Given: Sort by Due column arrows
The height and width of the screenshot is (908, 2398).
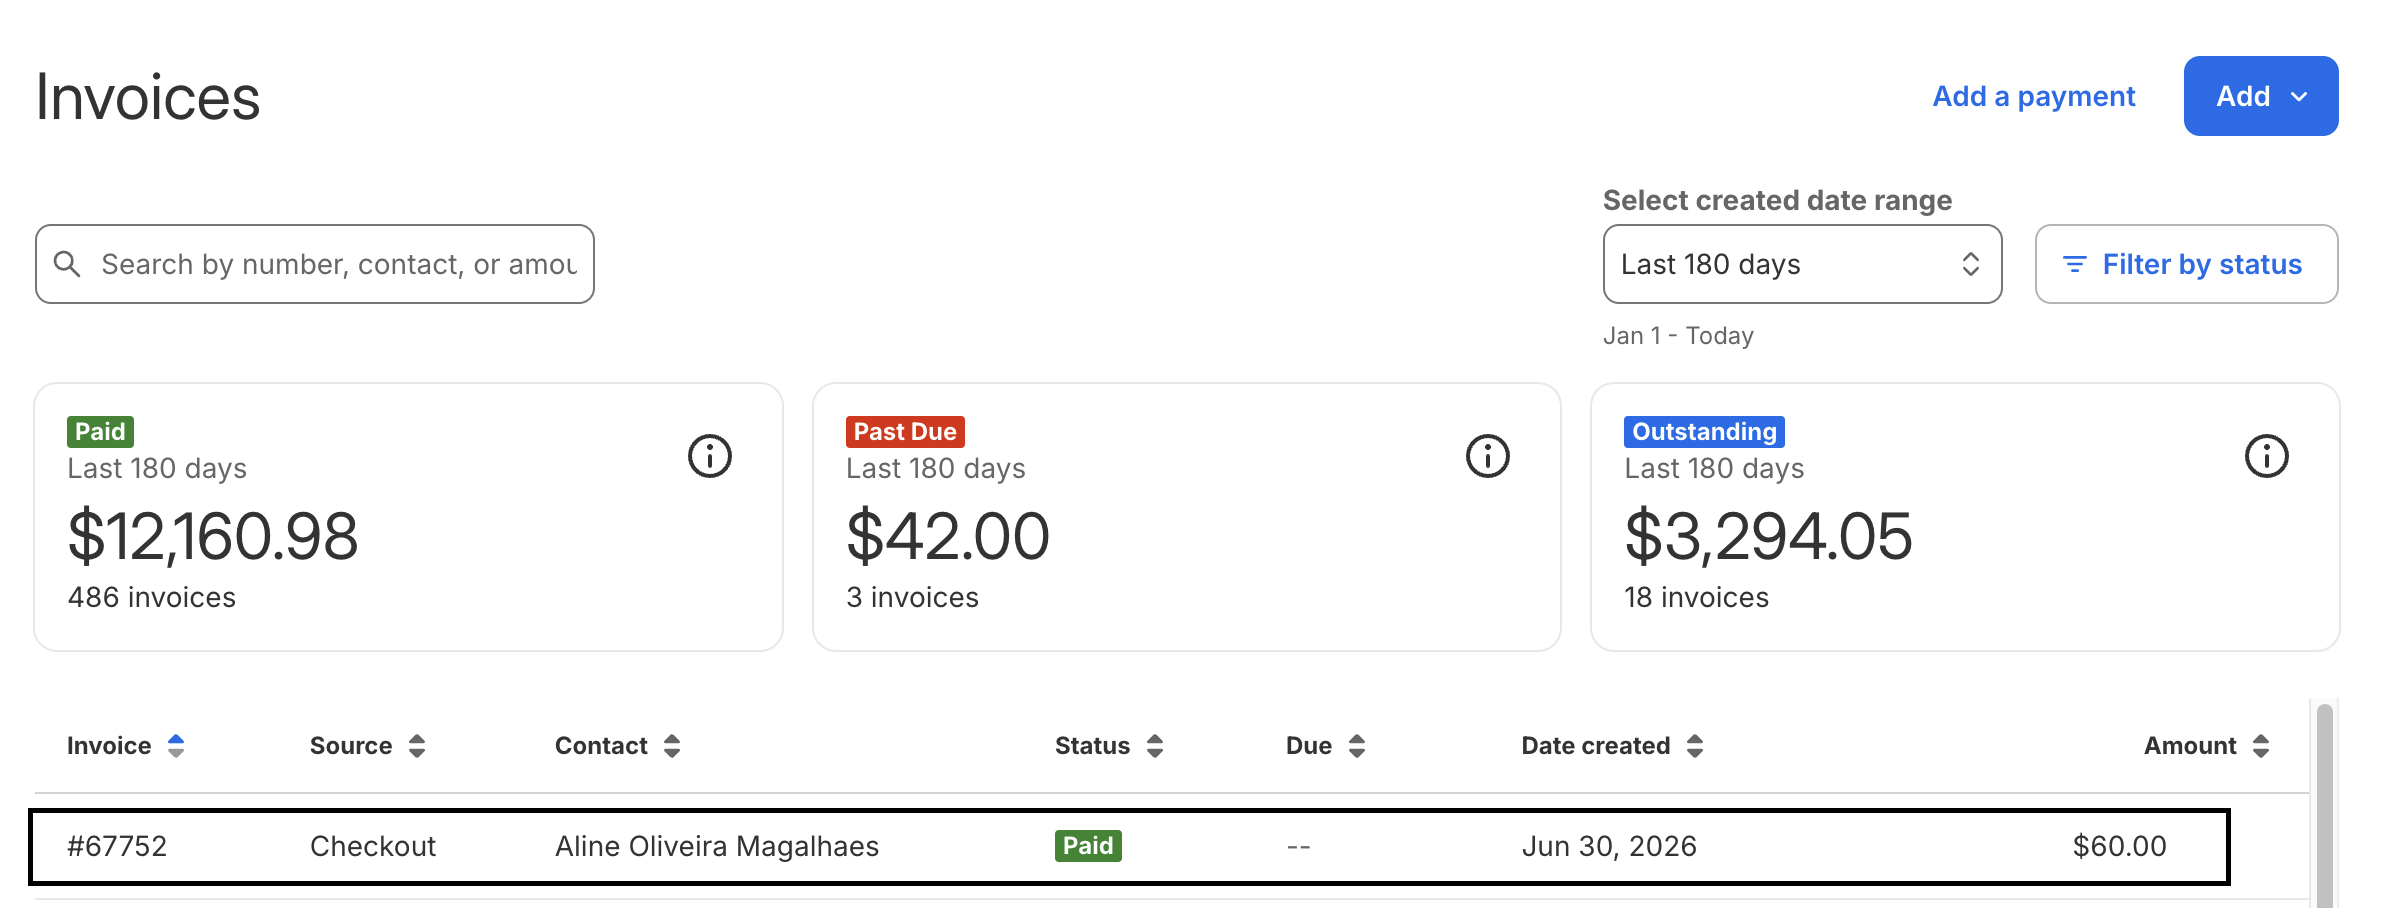Looking at the screenshot, I should click(x=1357, y=746).
